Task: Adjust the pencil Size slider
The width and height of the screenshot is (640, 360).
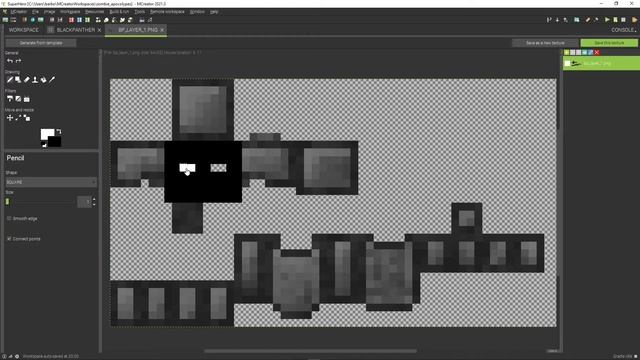Action: pos(41,202)
